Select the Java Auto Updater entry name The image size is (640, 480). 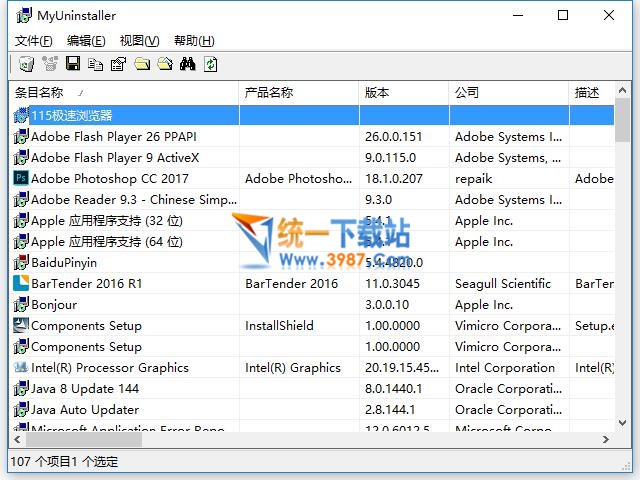(x=85, y=409)
